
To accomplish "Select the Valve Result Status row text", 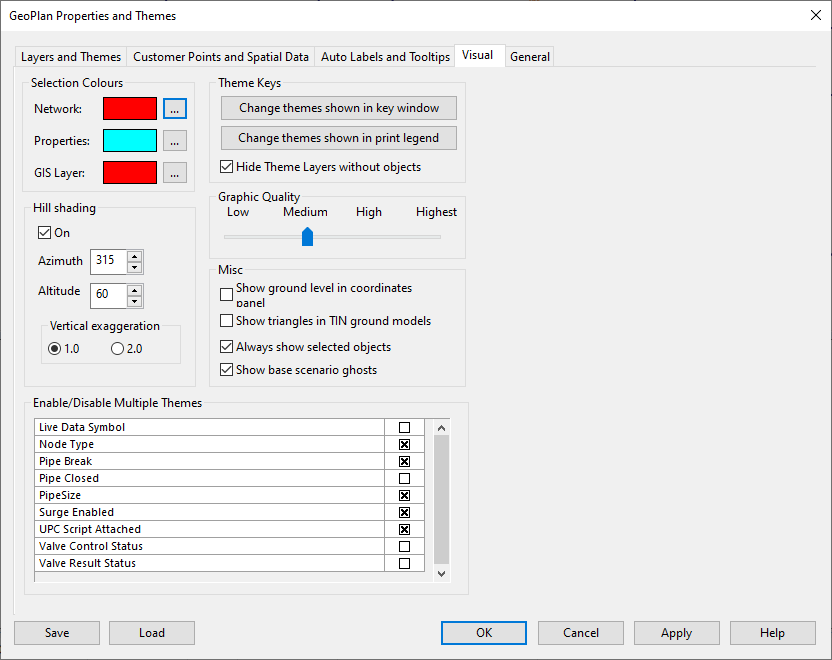I will (x=87, y=563).
